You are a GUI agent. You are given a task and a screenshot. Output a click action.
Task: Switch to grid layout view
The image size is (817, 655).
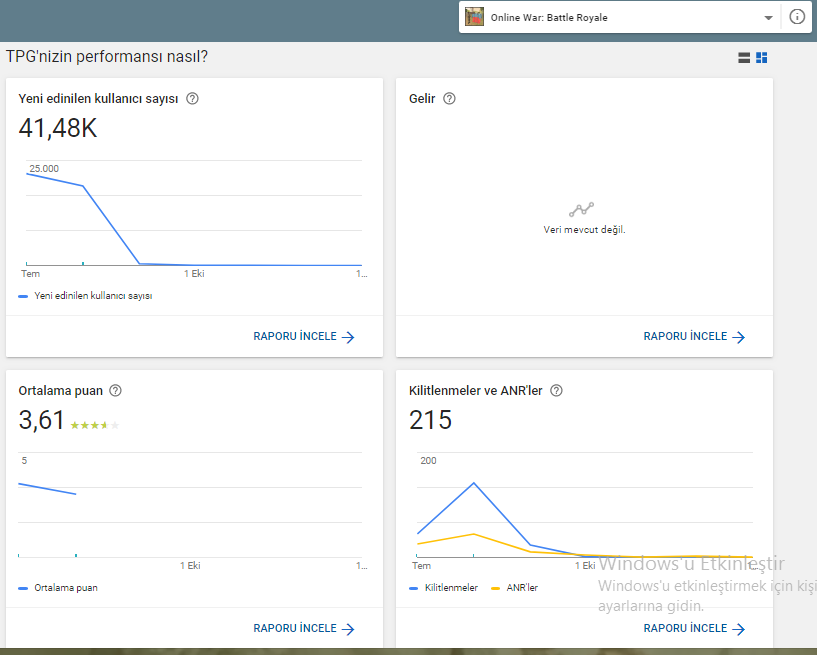click(x=761, y=58)
